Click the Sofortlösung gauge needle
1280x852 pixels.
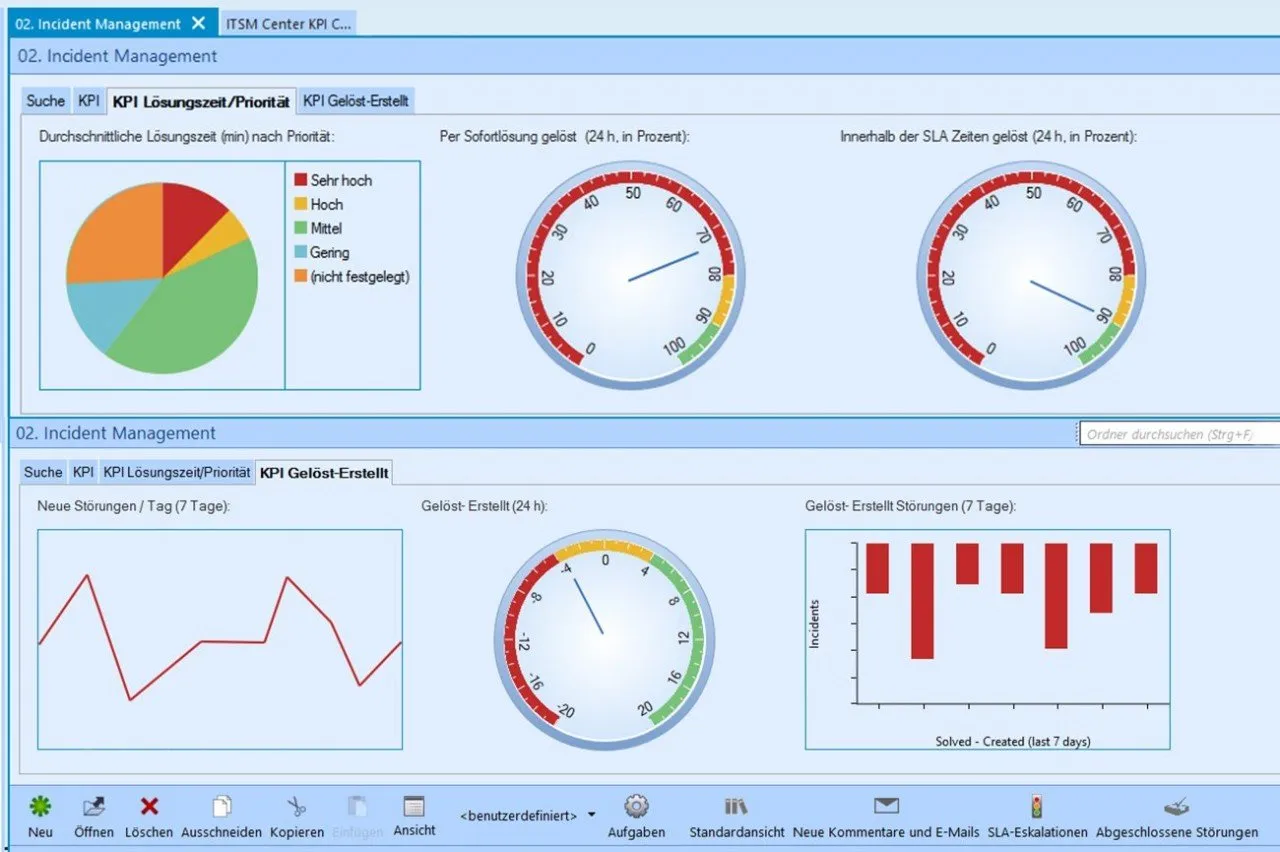tap(664, 266)
